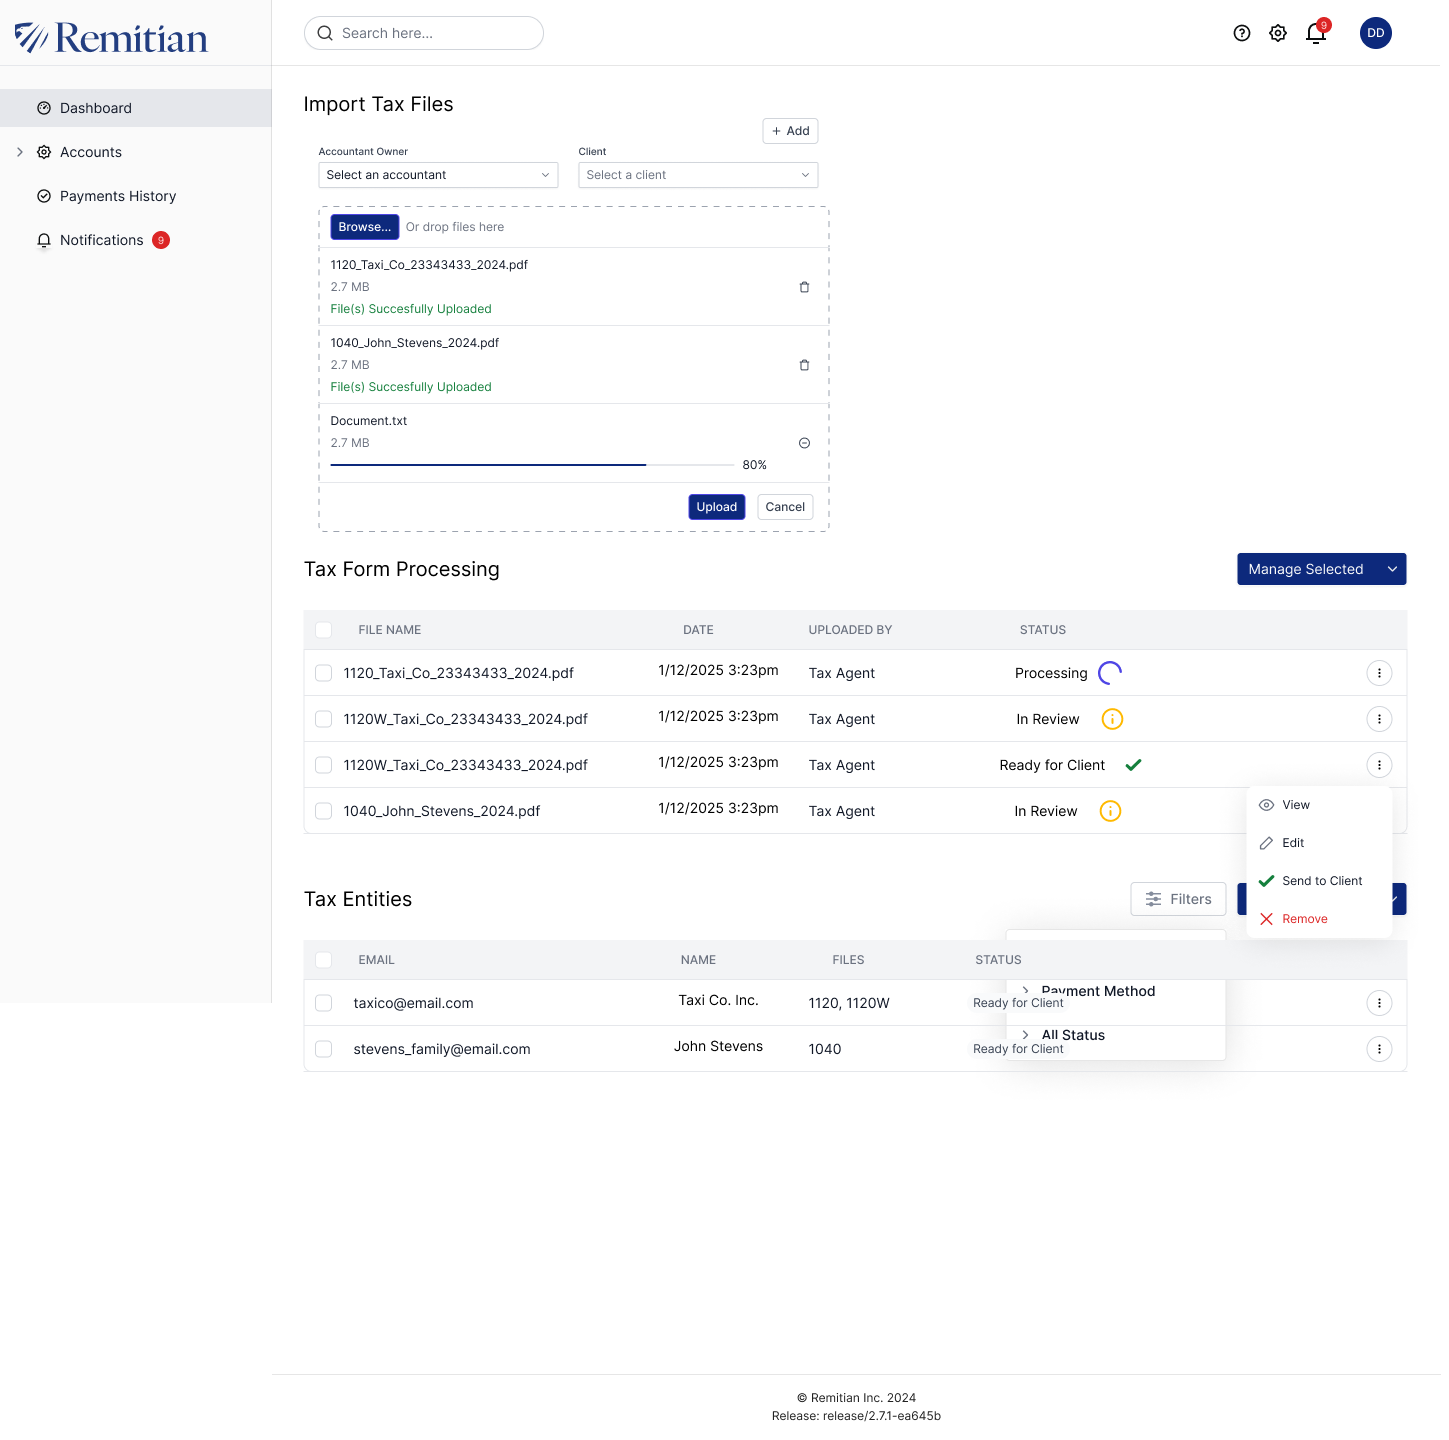Viewport: 1449px width, 1440px height.
Task: Check the 1040_John_Stevens_2024.pdf row
Action: [323, 811]
